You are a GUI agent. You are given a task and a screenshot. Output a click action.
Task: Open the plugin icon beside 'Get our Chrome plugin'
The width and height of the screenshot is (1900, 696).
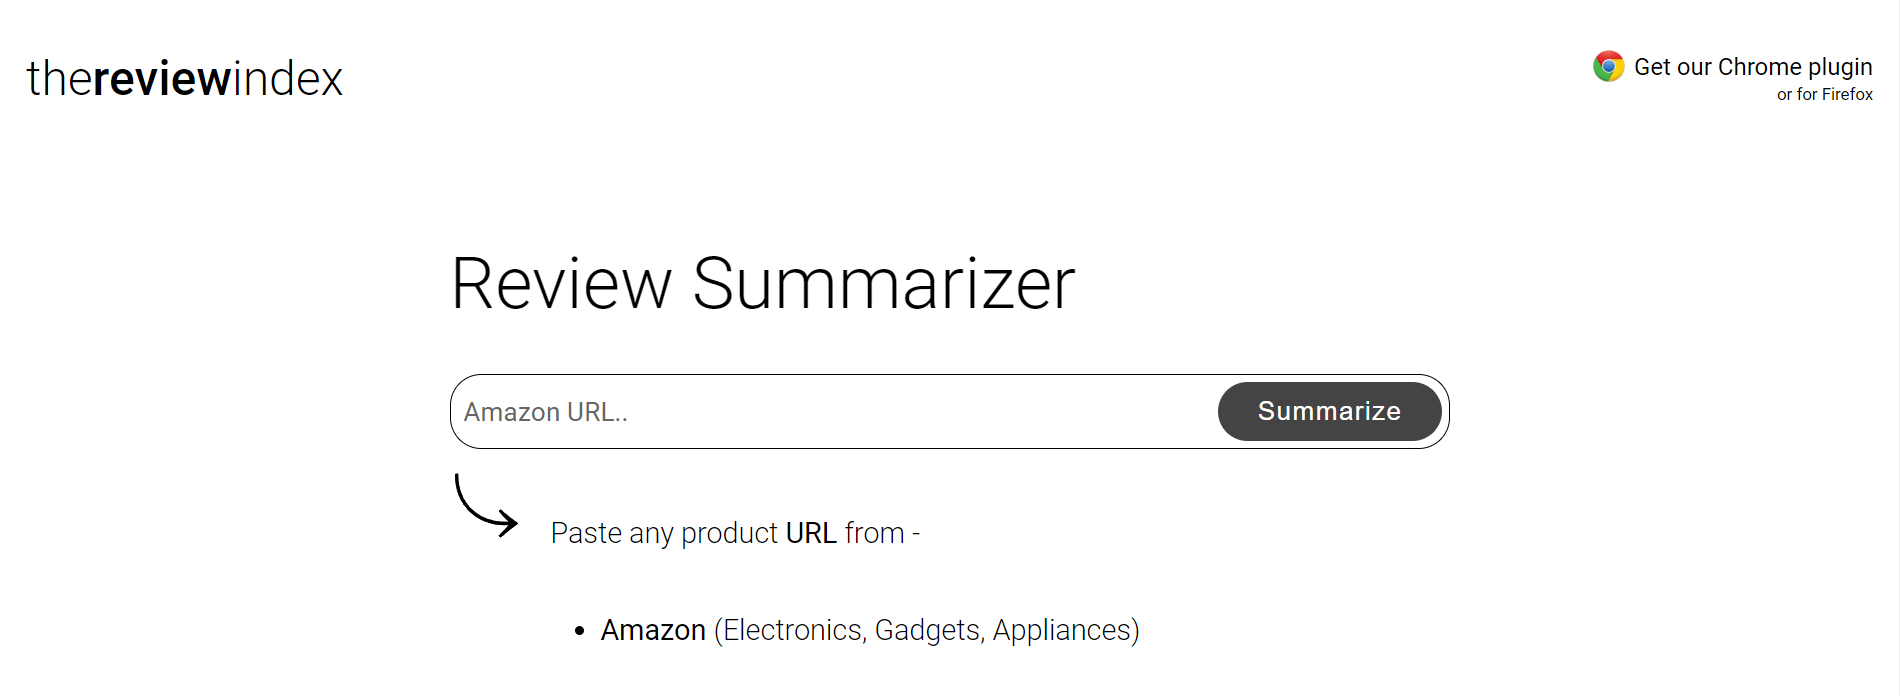click(x=1607, y=66)
